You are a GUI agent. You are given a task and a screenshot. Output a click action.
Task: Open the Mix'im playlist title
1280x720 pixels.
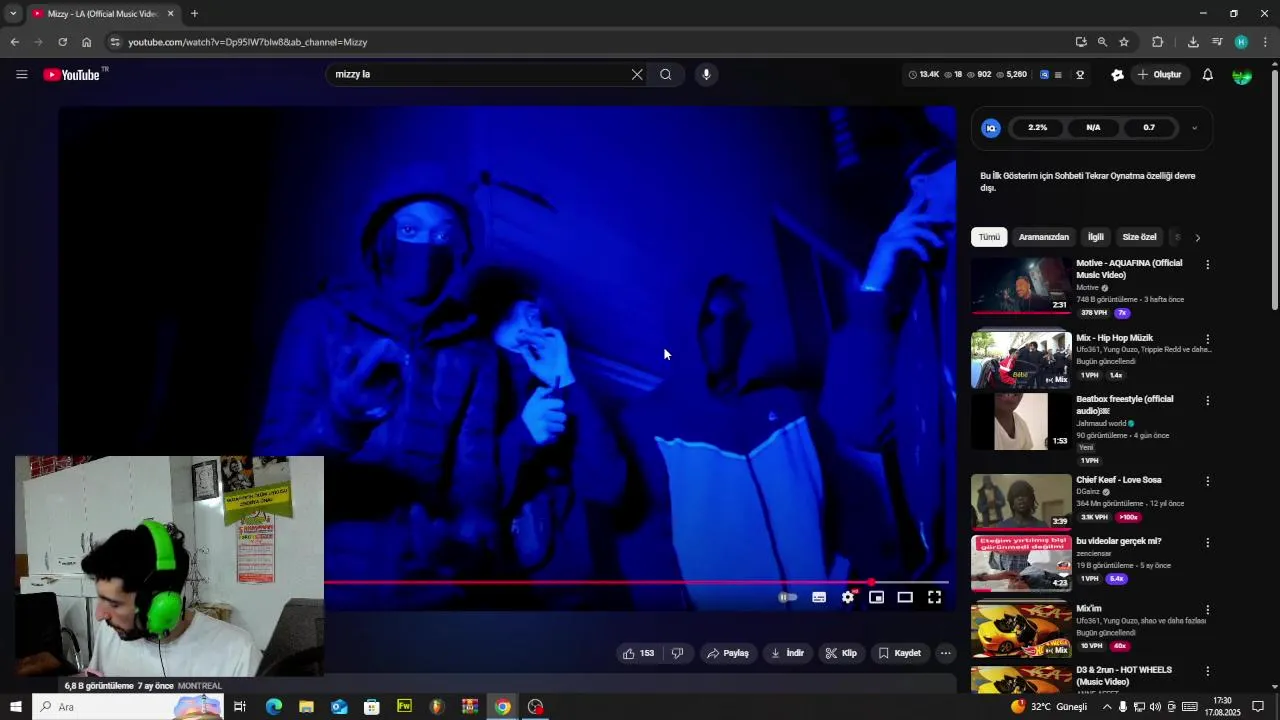[1089, 608]
